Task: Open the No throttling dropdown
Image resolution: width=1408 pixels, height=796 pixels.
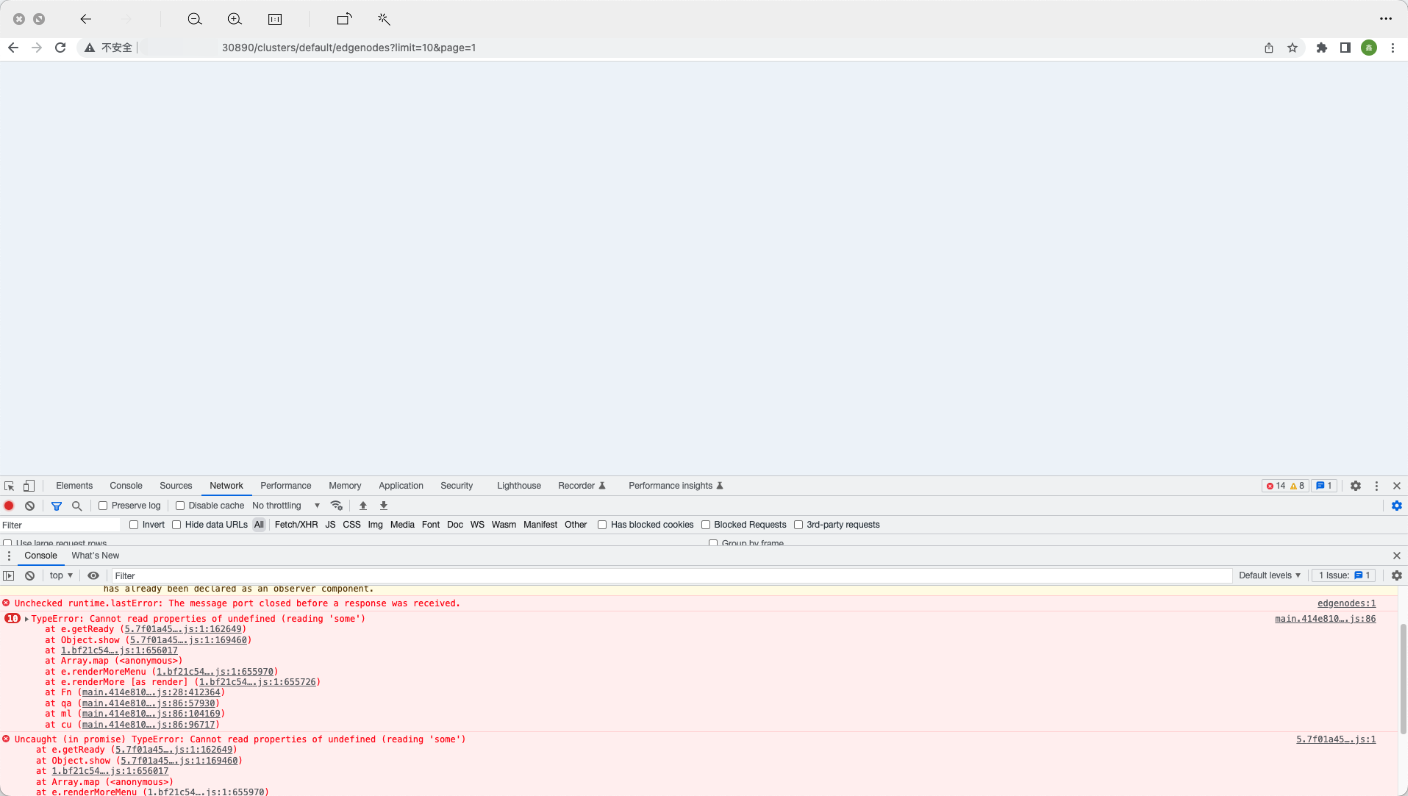Action: pyautogui.click(x=286, y=506)
